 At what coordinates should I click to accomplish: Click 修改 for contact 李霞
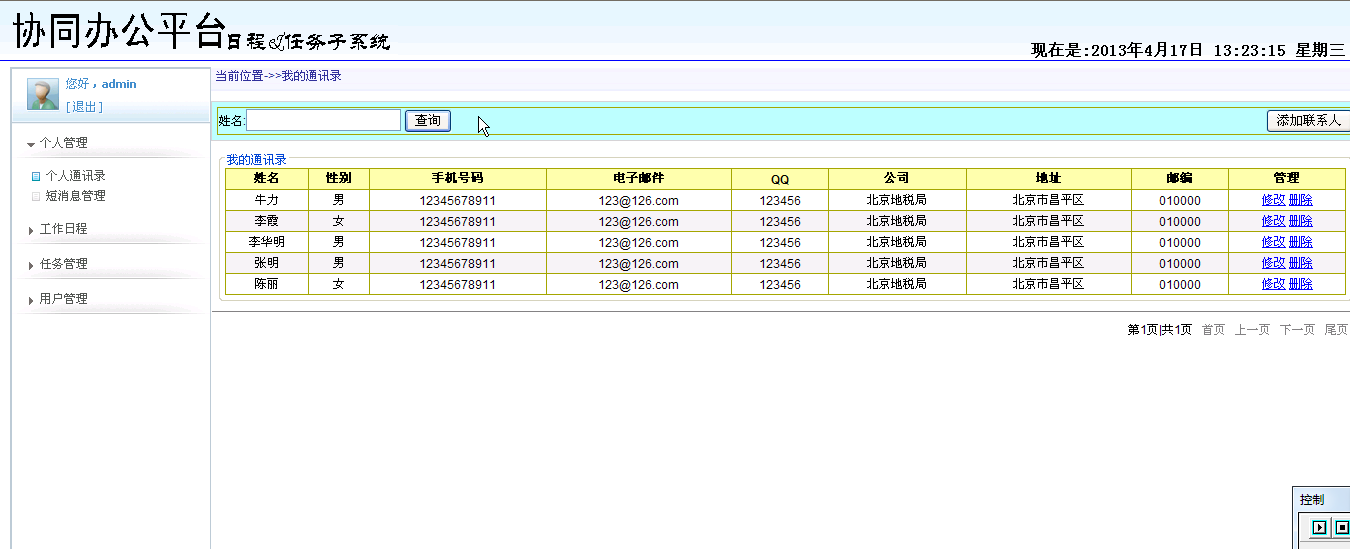(x=1273, y=221)
